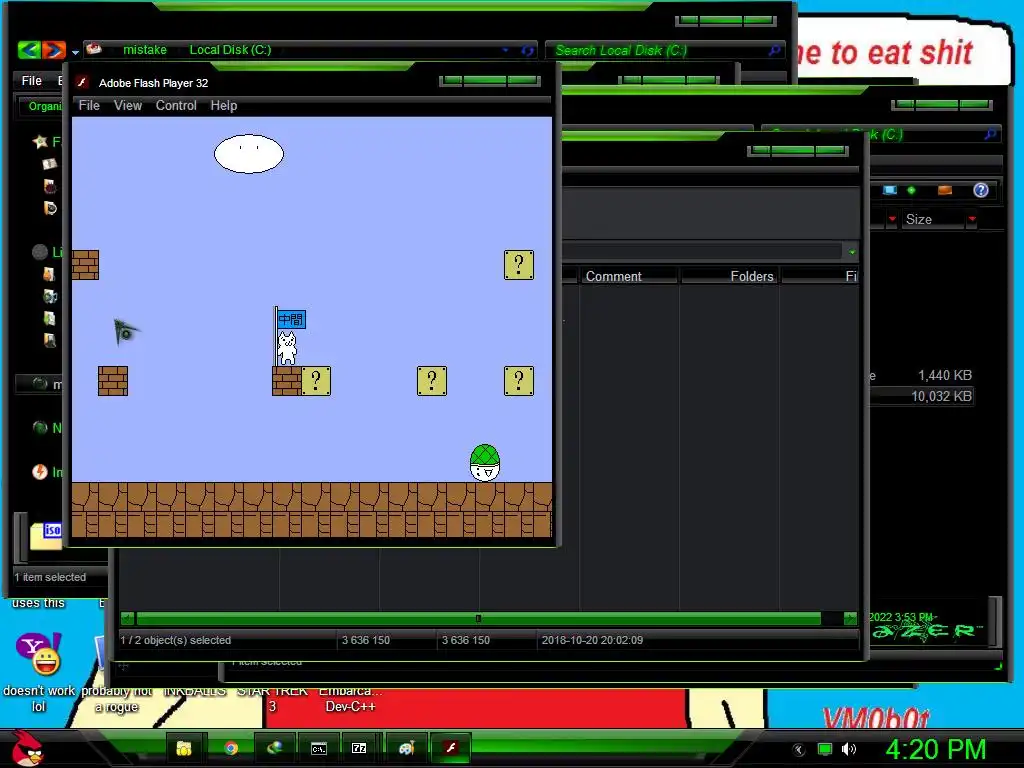Open Chrome from the taskbar
The width and height of the screenshot is (1024, 768).
point(231,748)
